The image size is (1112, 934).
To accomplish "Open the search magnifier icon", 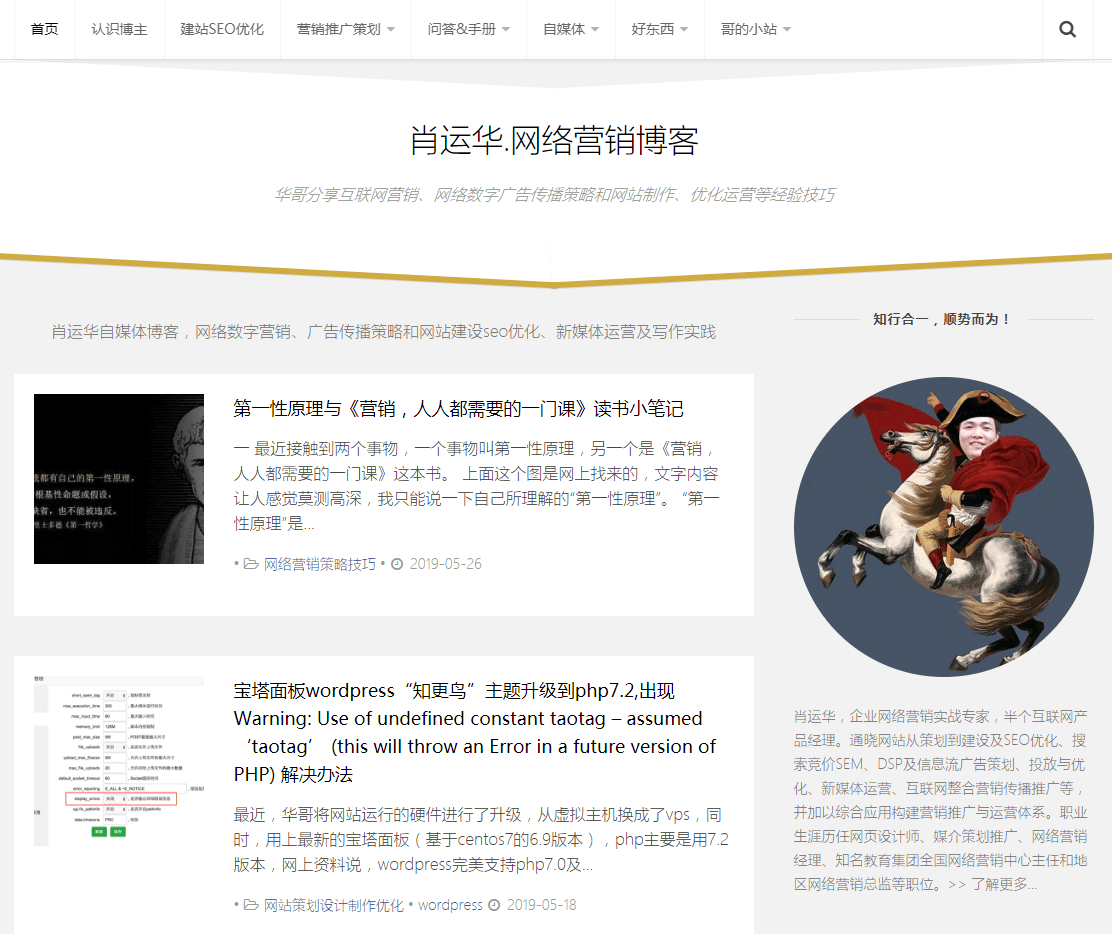I will 1067,29.
